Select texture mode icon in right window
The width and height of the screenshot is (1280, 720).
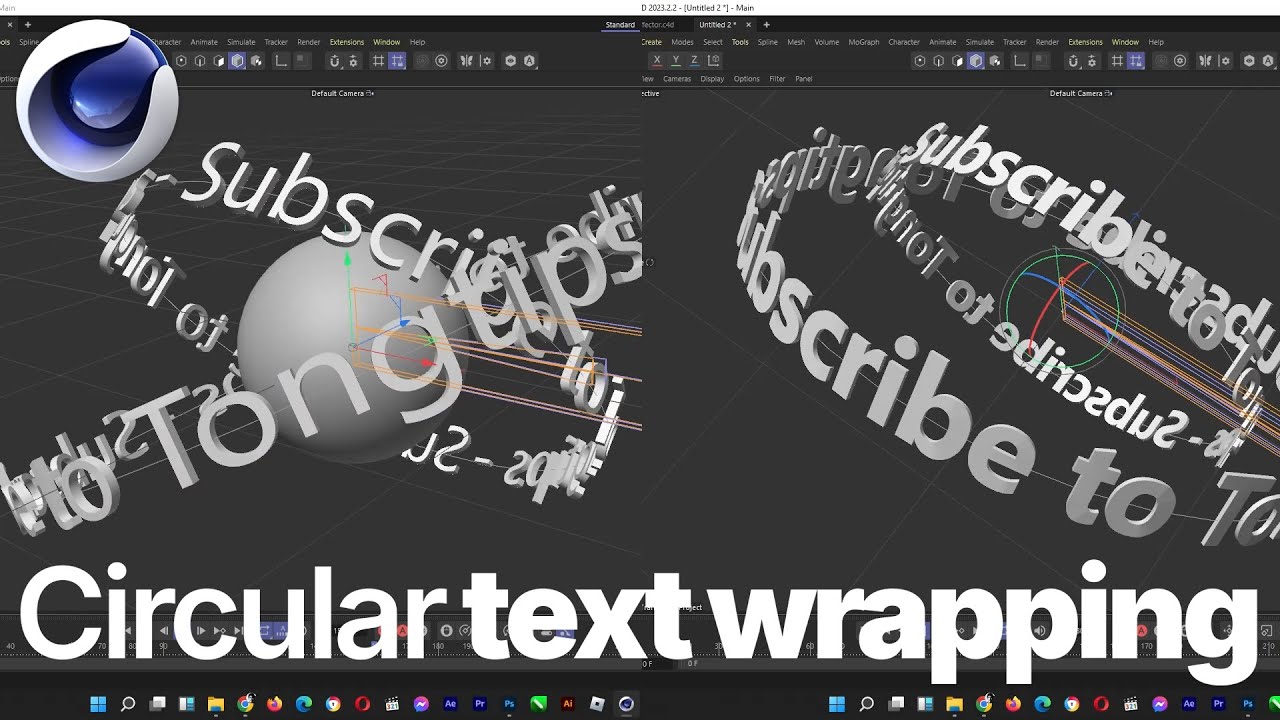(995, 61)
